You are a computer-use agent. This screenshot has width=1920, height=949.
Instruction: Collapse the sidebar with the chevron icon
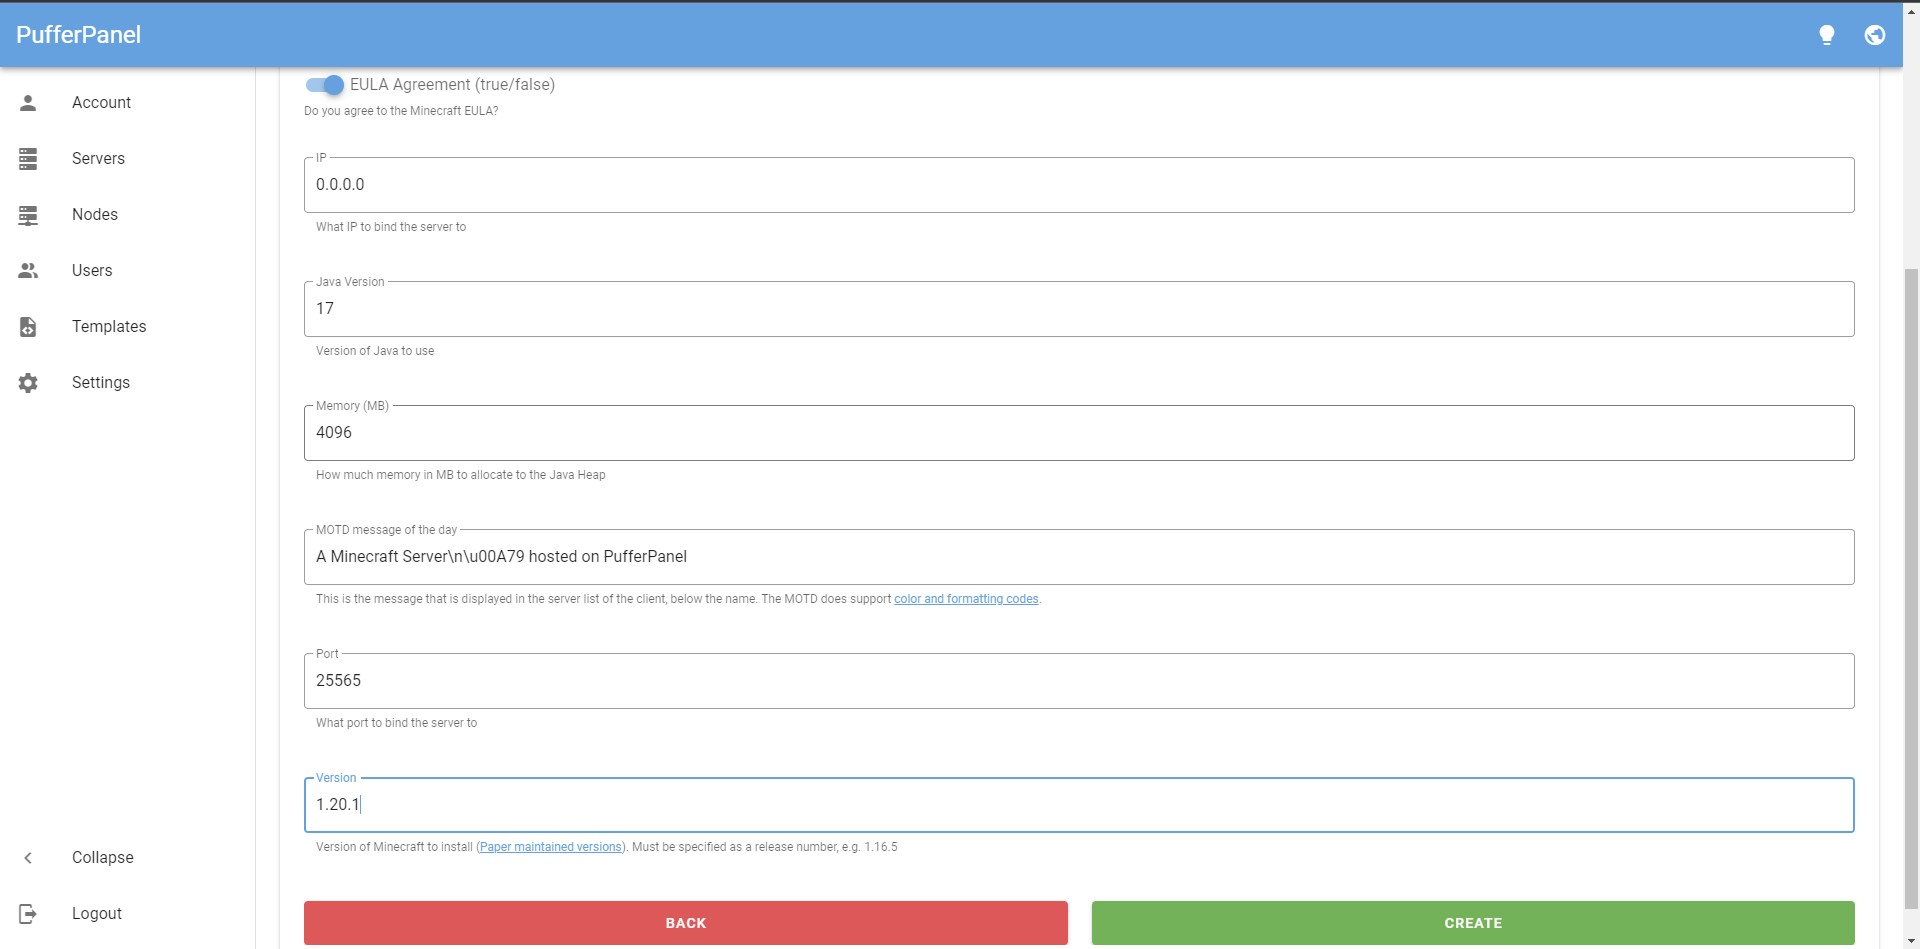[x=28, y=857]
